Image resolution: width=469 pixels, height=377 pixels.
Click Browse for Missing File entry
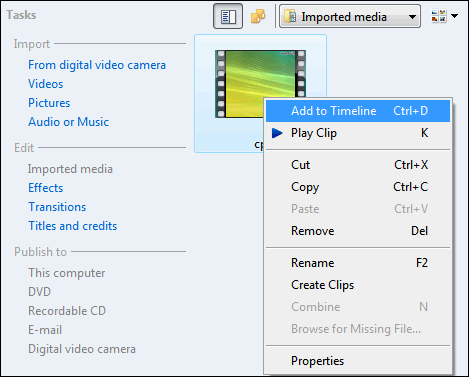358,329
